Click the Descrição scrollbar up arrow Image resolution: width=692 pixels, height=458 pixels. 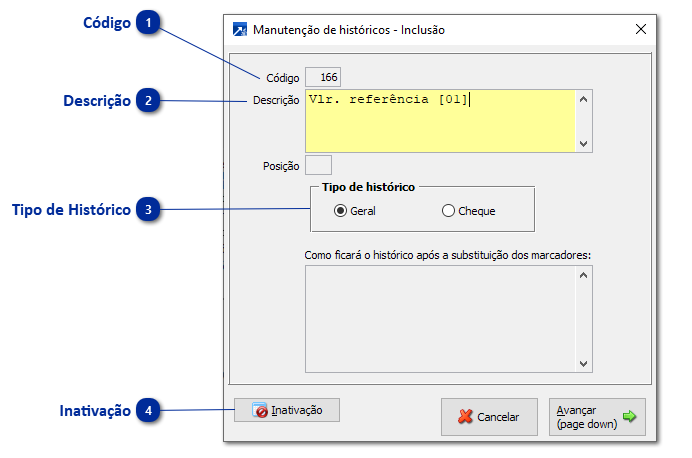tap(583, 99)
